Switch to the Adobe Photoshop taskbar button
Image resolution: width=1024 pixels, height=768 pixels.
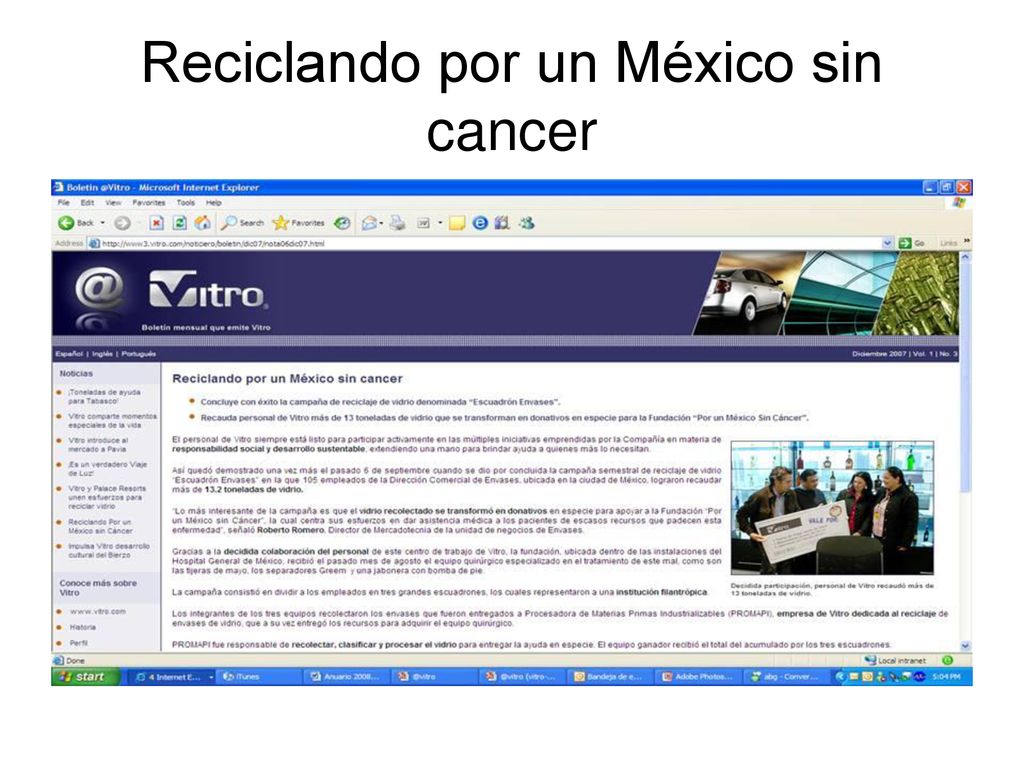[x=696, y=677]
